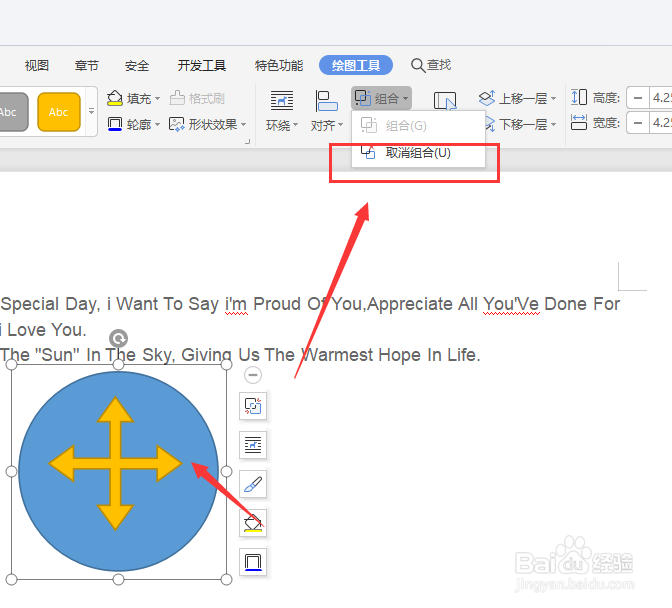672x608 pixels.
Task: Click the 对齐 align icon
Action: click(327, 101)
